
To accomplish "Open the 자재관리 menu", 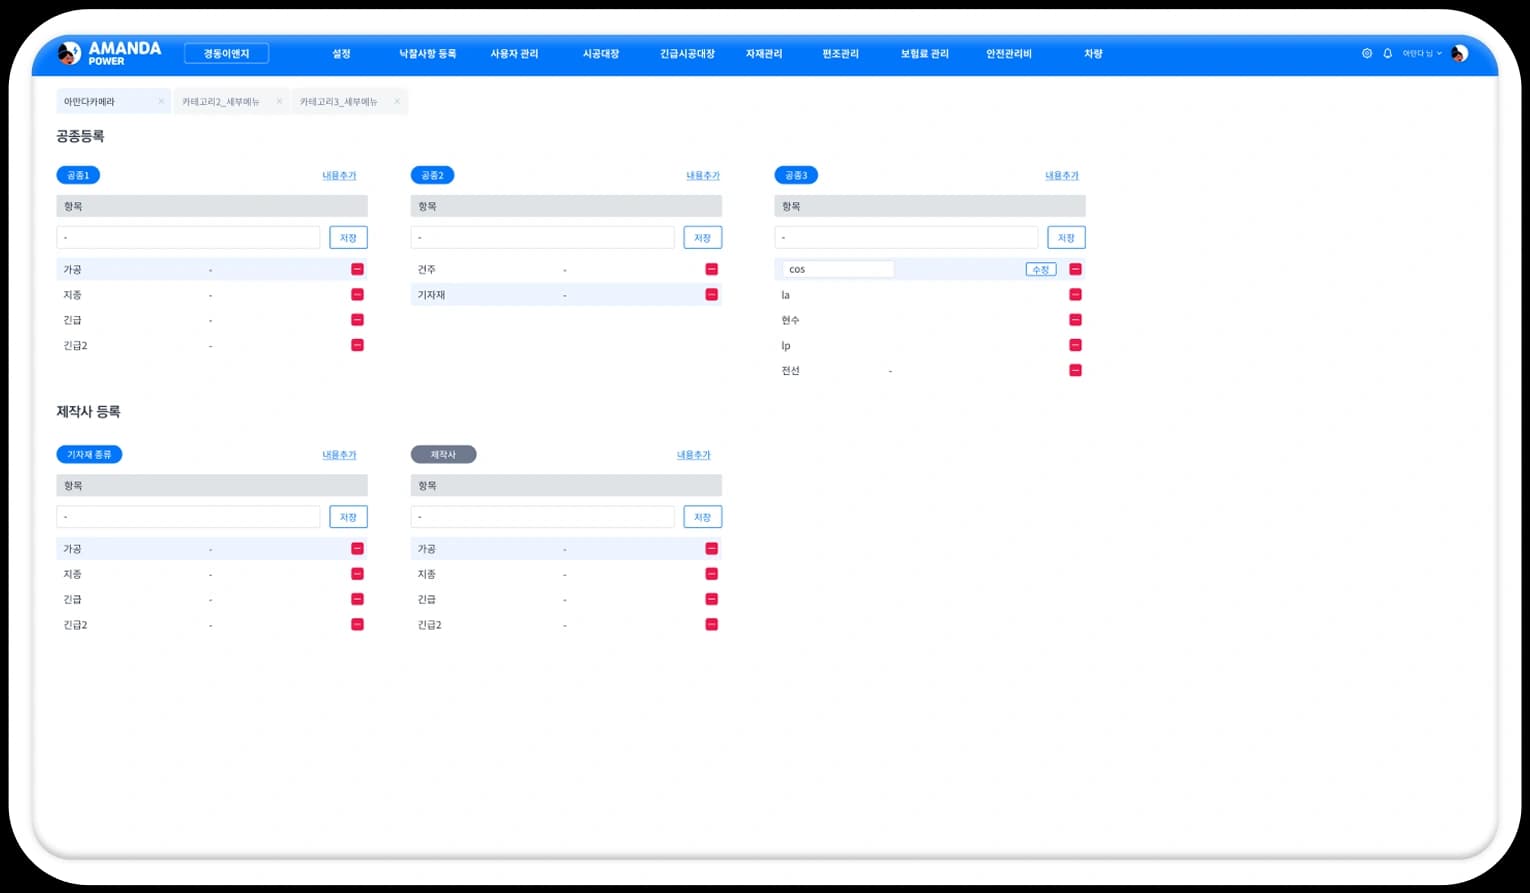I will pyautogui.click(x=763, y=54).
